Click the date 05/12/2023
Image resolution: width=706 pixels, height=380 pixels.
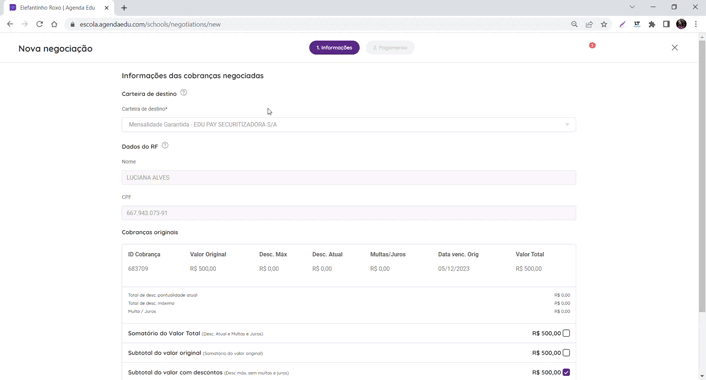(x=453, y=269)
